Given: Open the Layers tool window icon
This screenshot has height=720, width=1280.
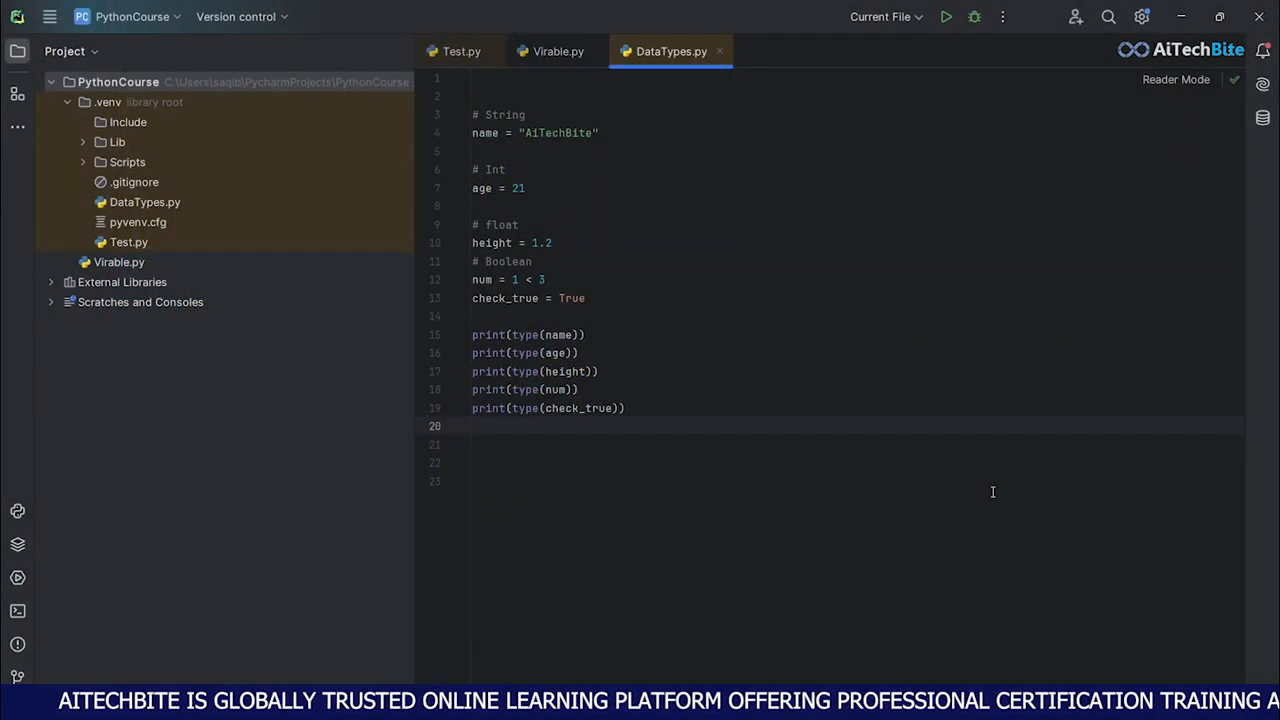Looking at the screenshot, I should coord(18,544).
